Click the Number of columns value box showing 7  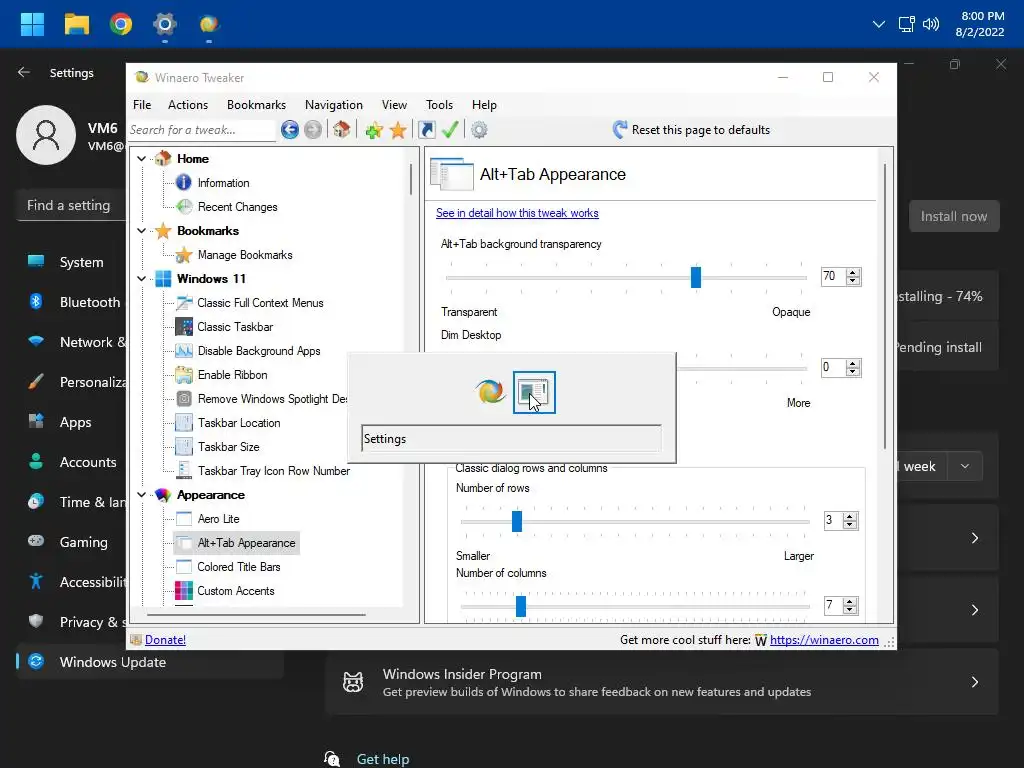832,605
